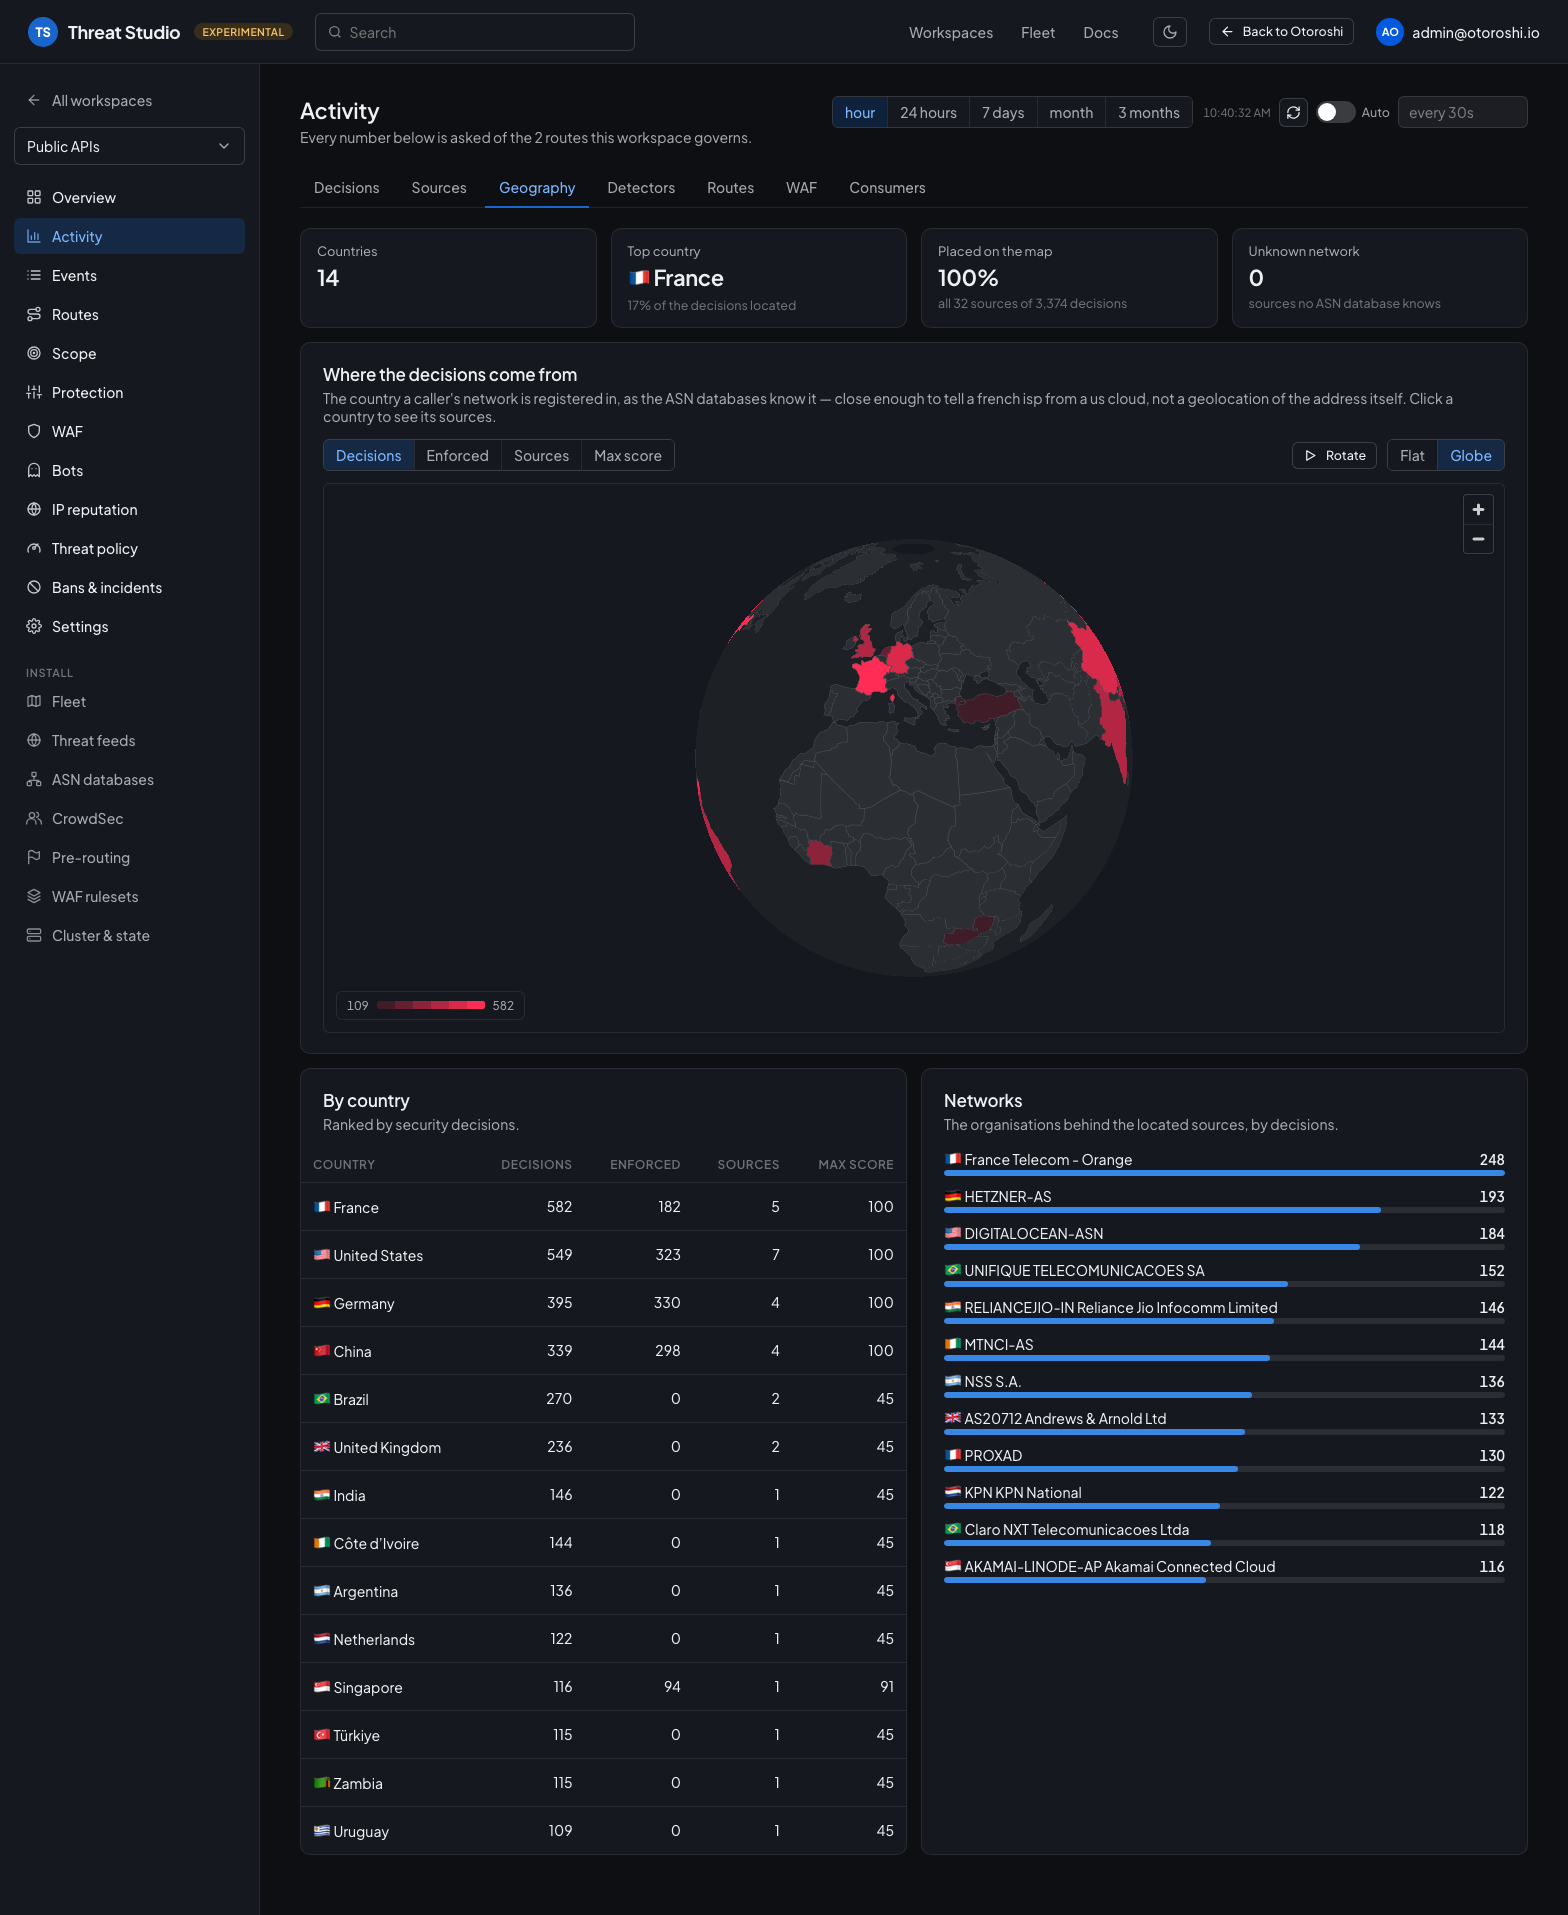
Task: Open Overview via its grid icon
Action: (x=34, y=198)
